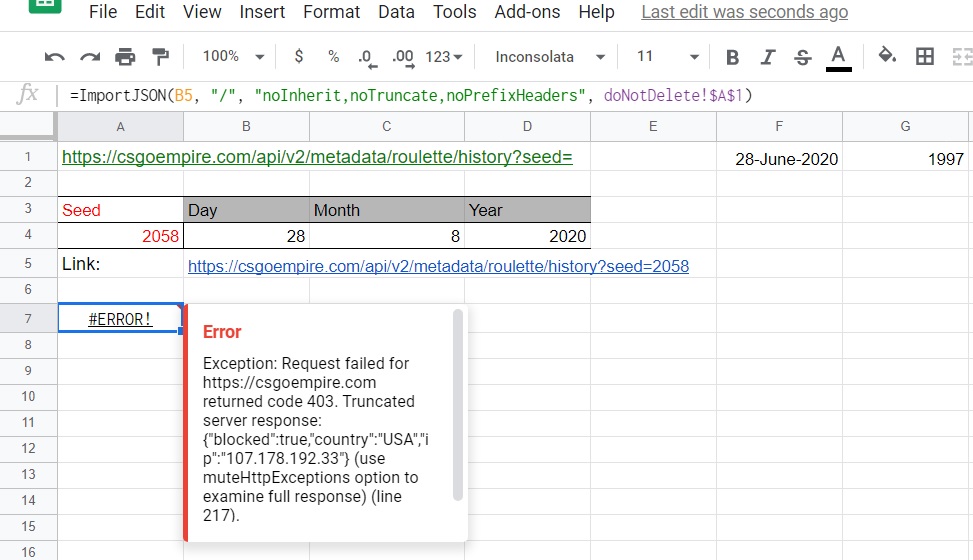Image resolution: width=973 pixels, height=560 pixels.
Task: Open the fill color bucket tool
Action: [x=887, y=57]
